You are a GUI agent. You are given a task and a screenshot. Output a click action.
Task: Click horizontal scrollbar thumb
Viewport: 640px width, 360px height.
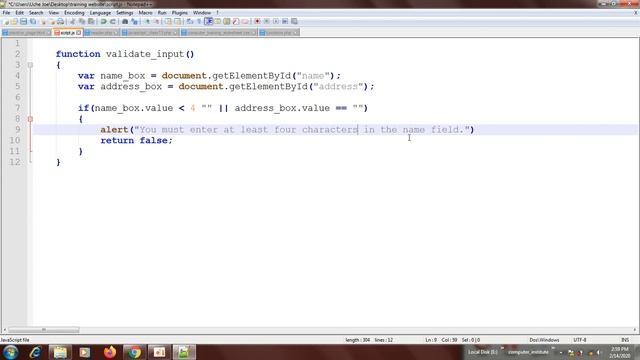click(x=44, y=330)
